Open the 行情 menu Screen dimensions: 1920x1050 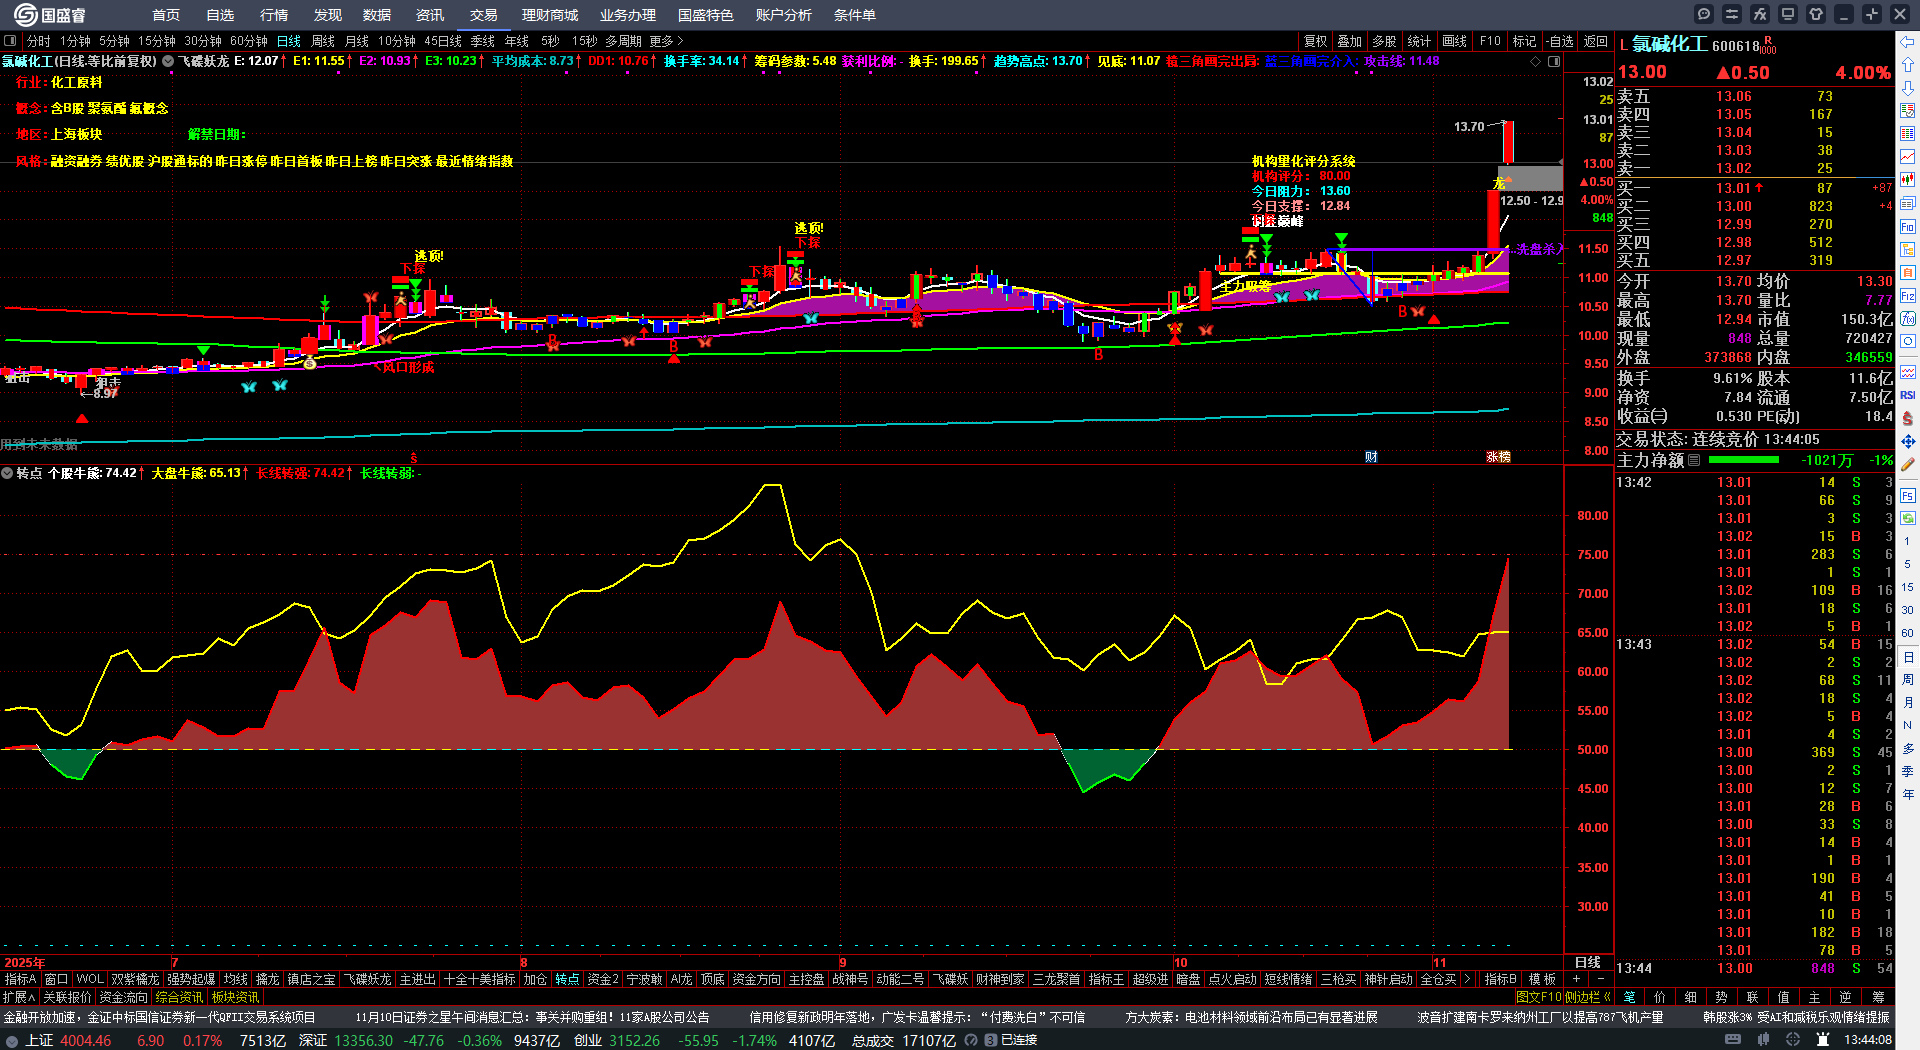274,15
